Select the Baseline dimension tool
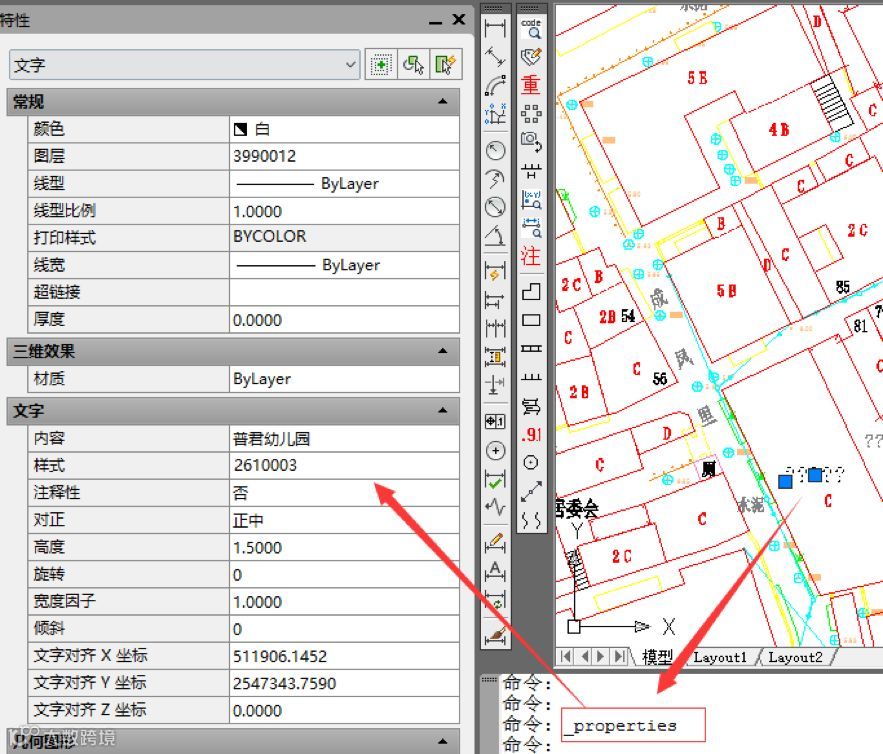883x754 pixels. 495,300
